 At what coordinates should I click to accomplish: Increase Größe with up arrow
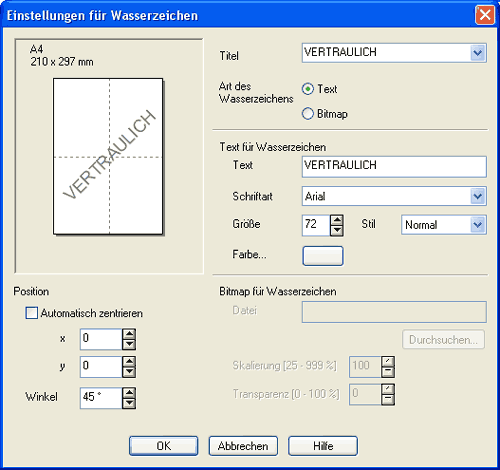(x=337, y=220)
